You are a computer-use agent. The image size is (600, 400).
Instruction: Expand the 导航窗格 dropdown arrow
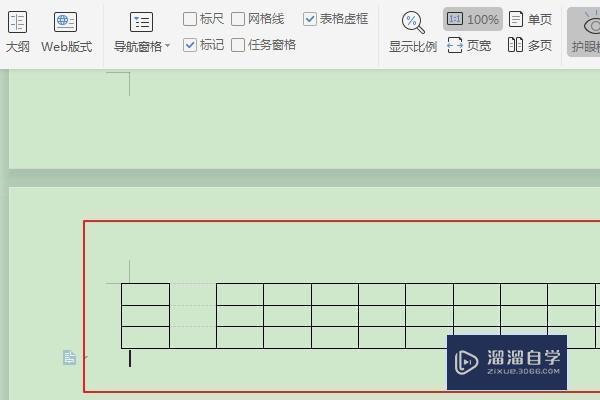(167, 46)
